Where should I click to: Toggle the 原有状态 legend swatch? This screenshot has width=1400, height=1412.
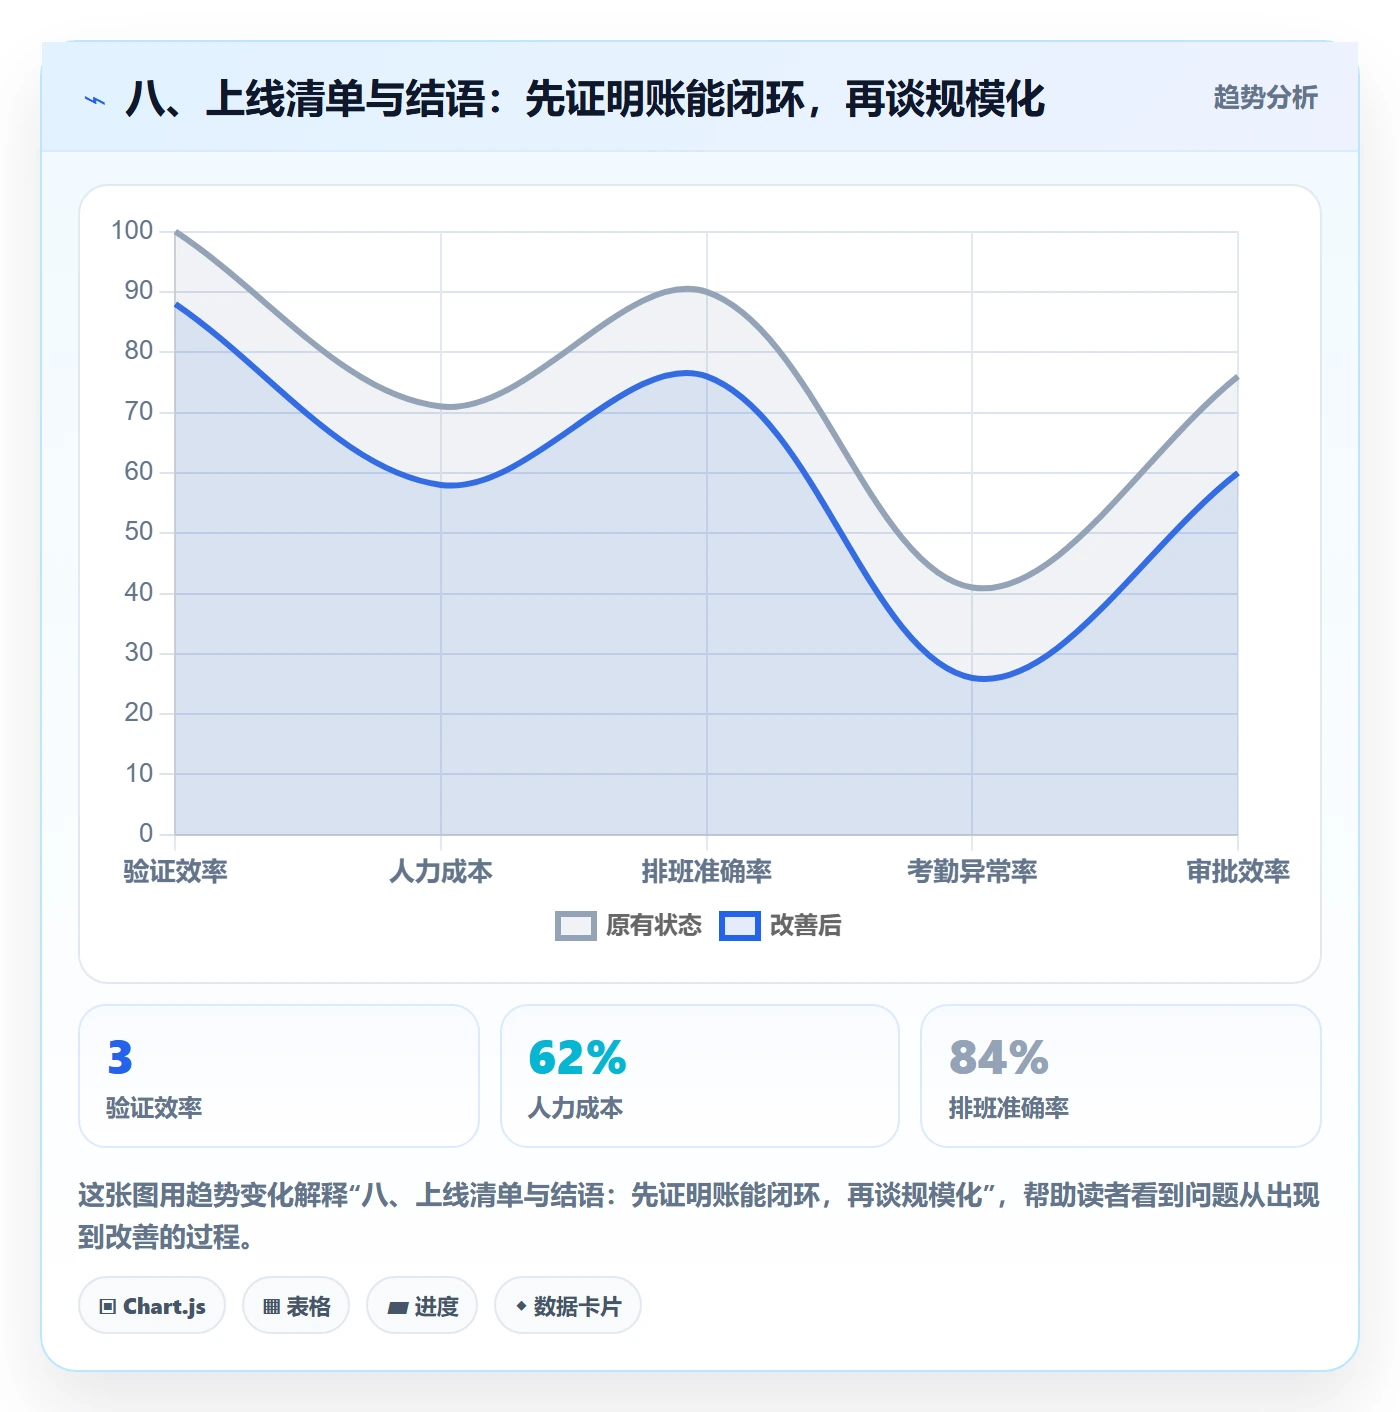coord(576,926)
